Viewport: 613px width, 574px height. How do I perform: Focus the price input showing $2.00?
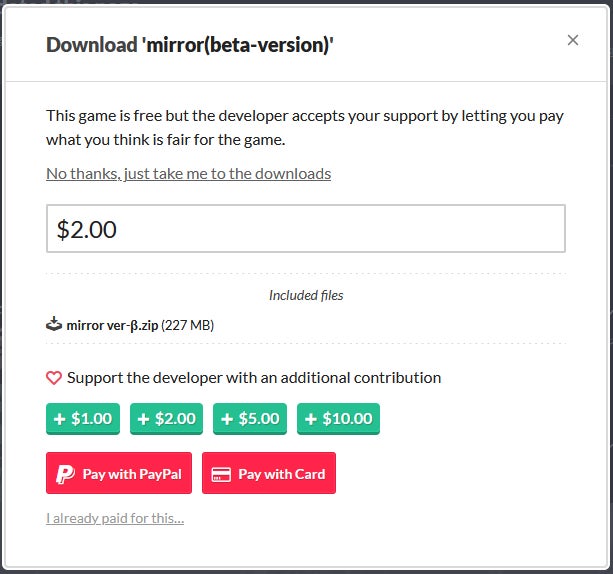[x=305, y=229]
